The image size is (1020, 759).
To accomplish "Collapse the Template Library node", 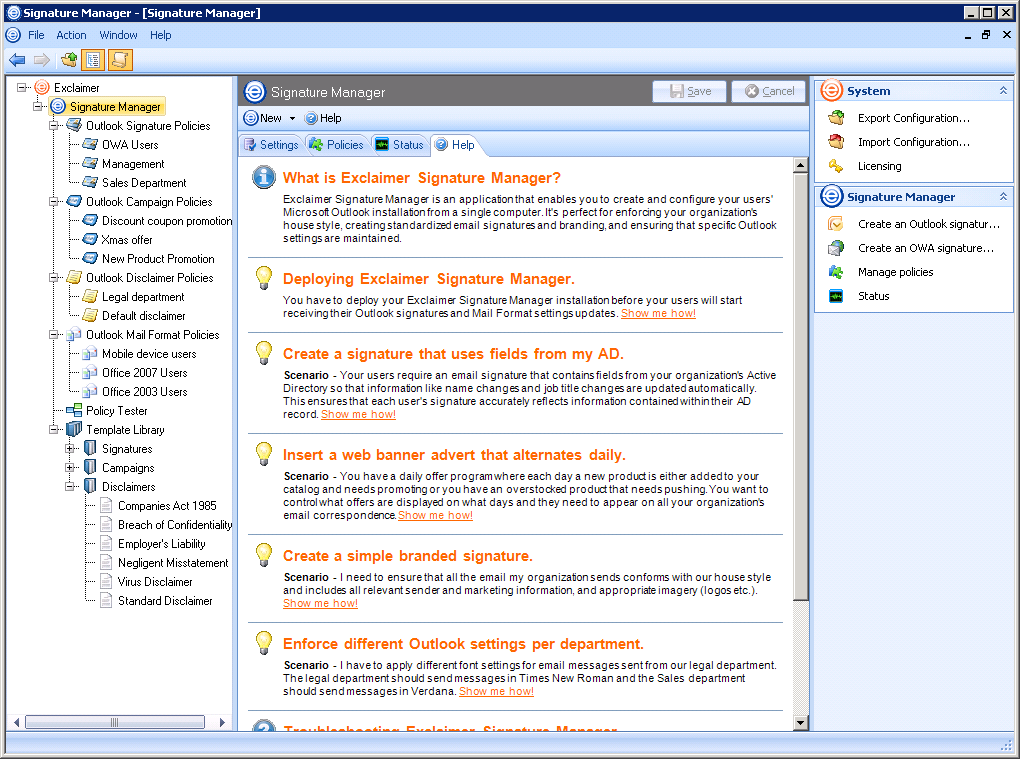I will coord(55,429).
